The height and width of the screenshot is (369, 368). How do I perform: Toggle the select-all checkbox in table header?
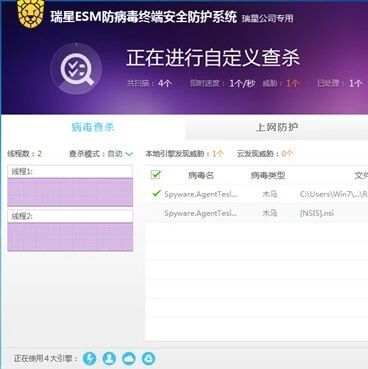tap(156, 175)
